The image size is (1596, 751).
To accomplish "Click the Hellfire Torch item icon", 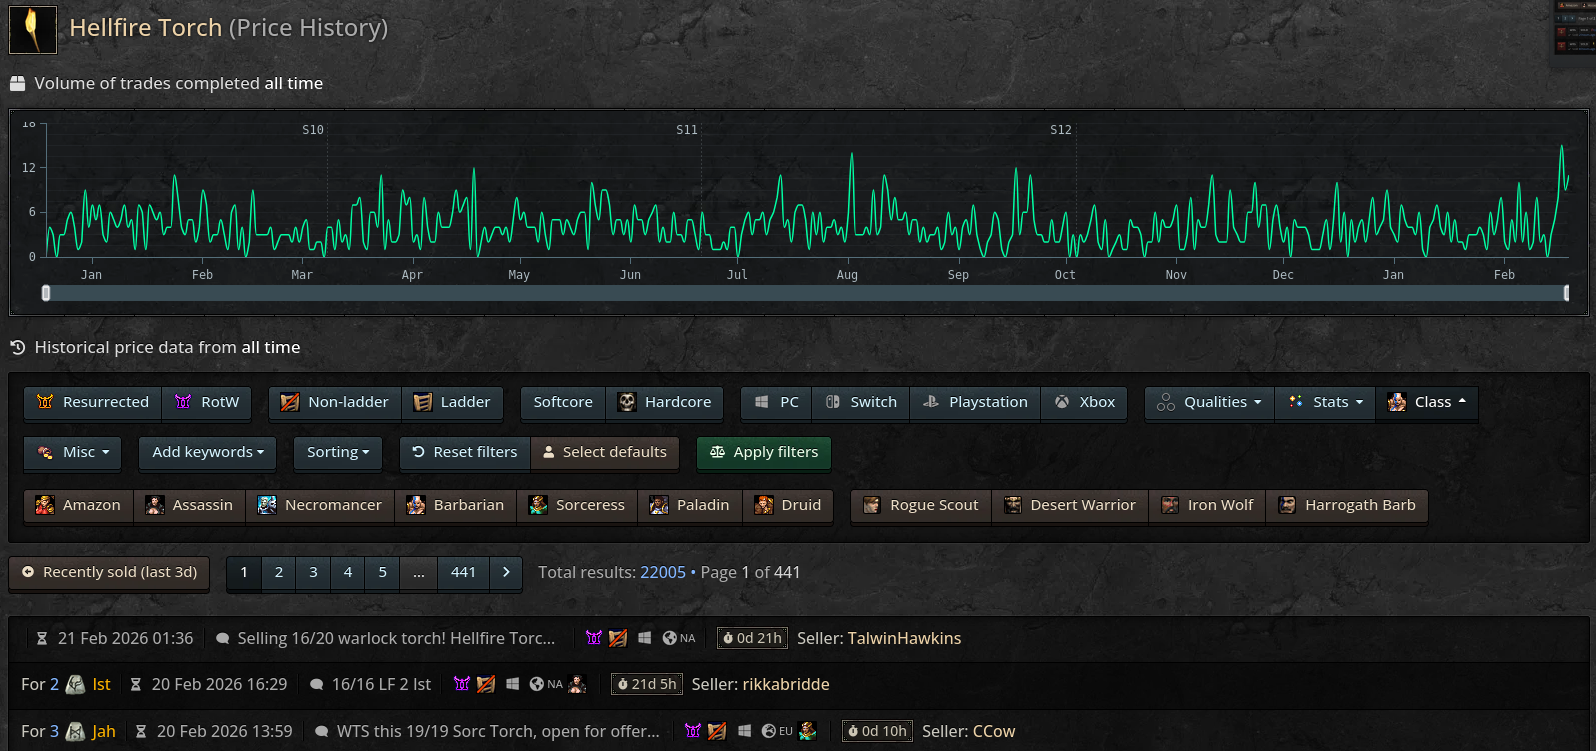I will (x=33, y=29).
